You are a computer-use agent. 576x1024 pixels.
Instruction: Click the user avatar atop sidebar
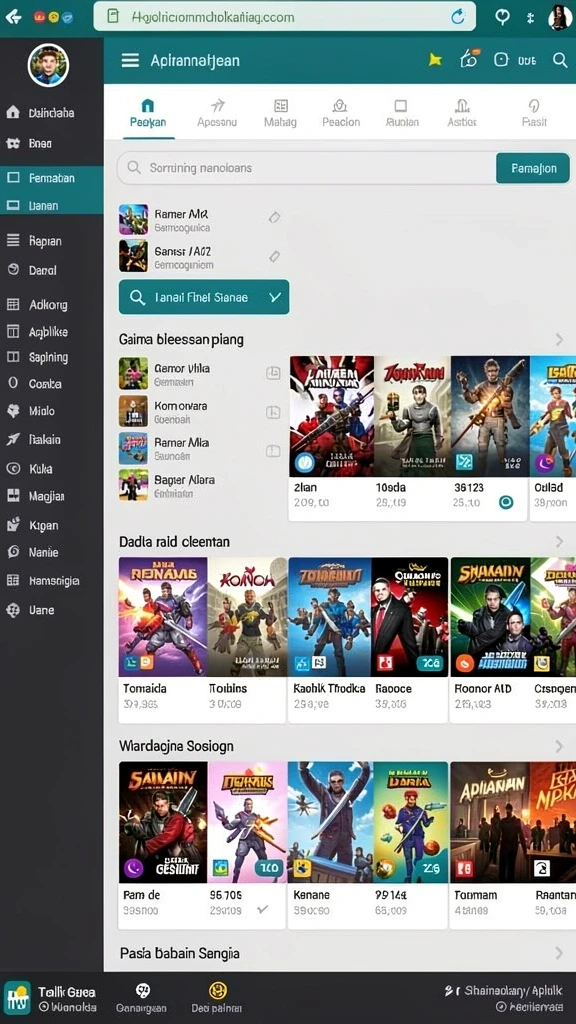(48, 65)
